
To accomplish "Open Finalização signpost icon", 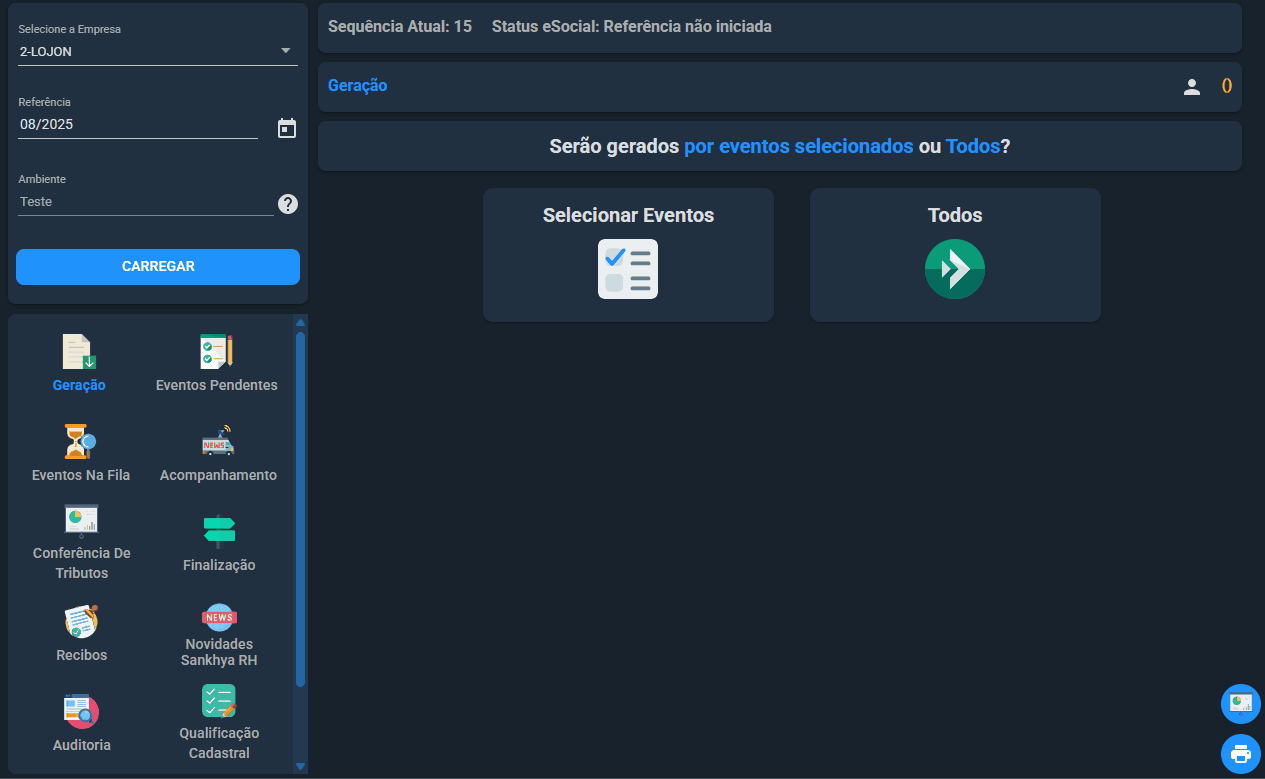I will click(x=219, y=531).
